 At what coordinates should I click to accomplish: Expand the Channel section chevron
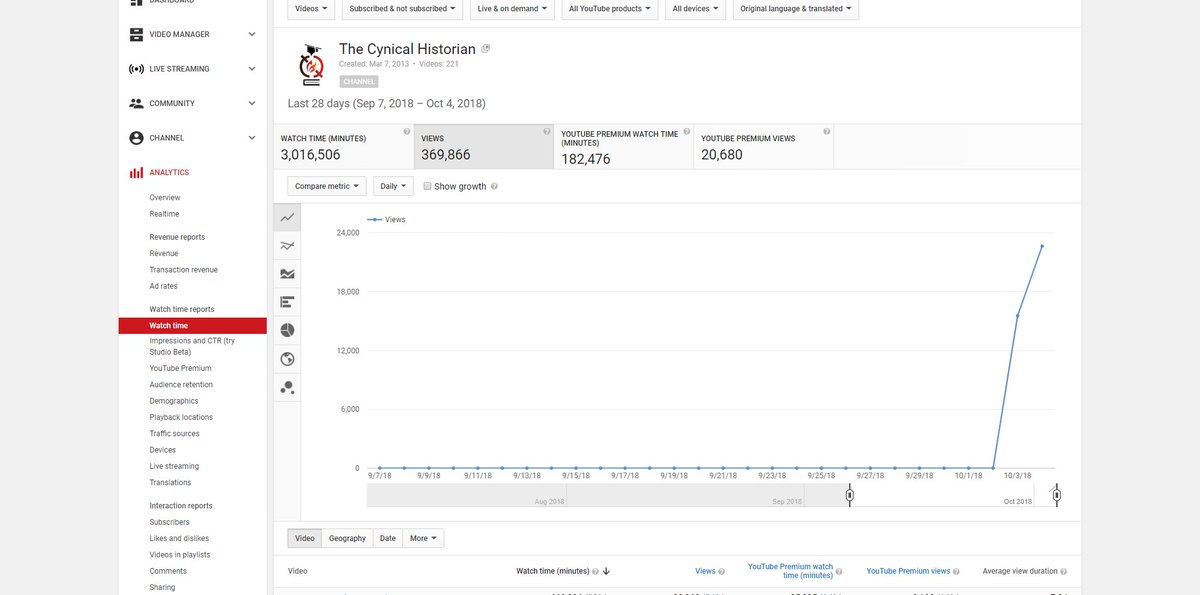[252, 138]
